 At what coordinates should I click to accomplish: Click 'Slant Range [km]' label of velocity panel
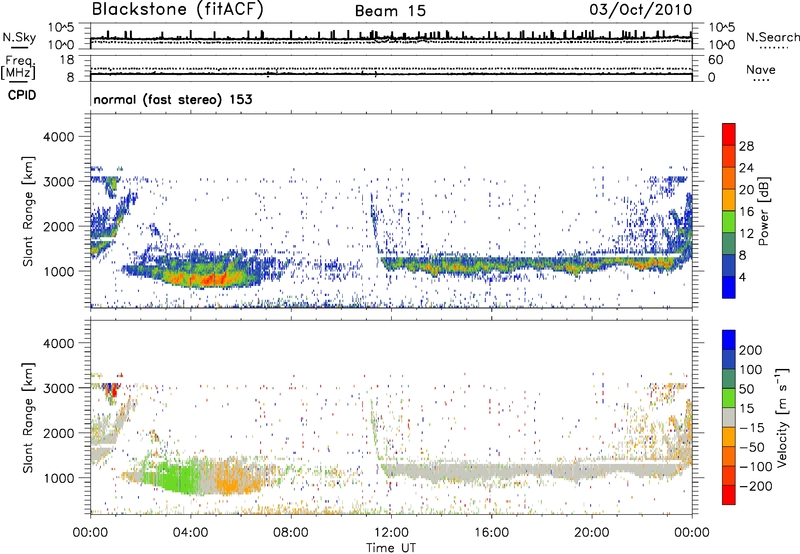click(28, 417)
